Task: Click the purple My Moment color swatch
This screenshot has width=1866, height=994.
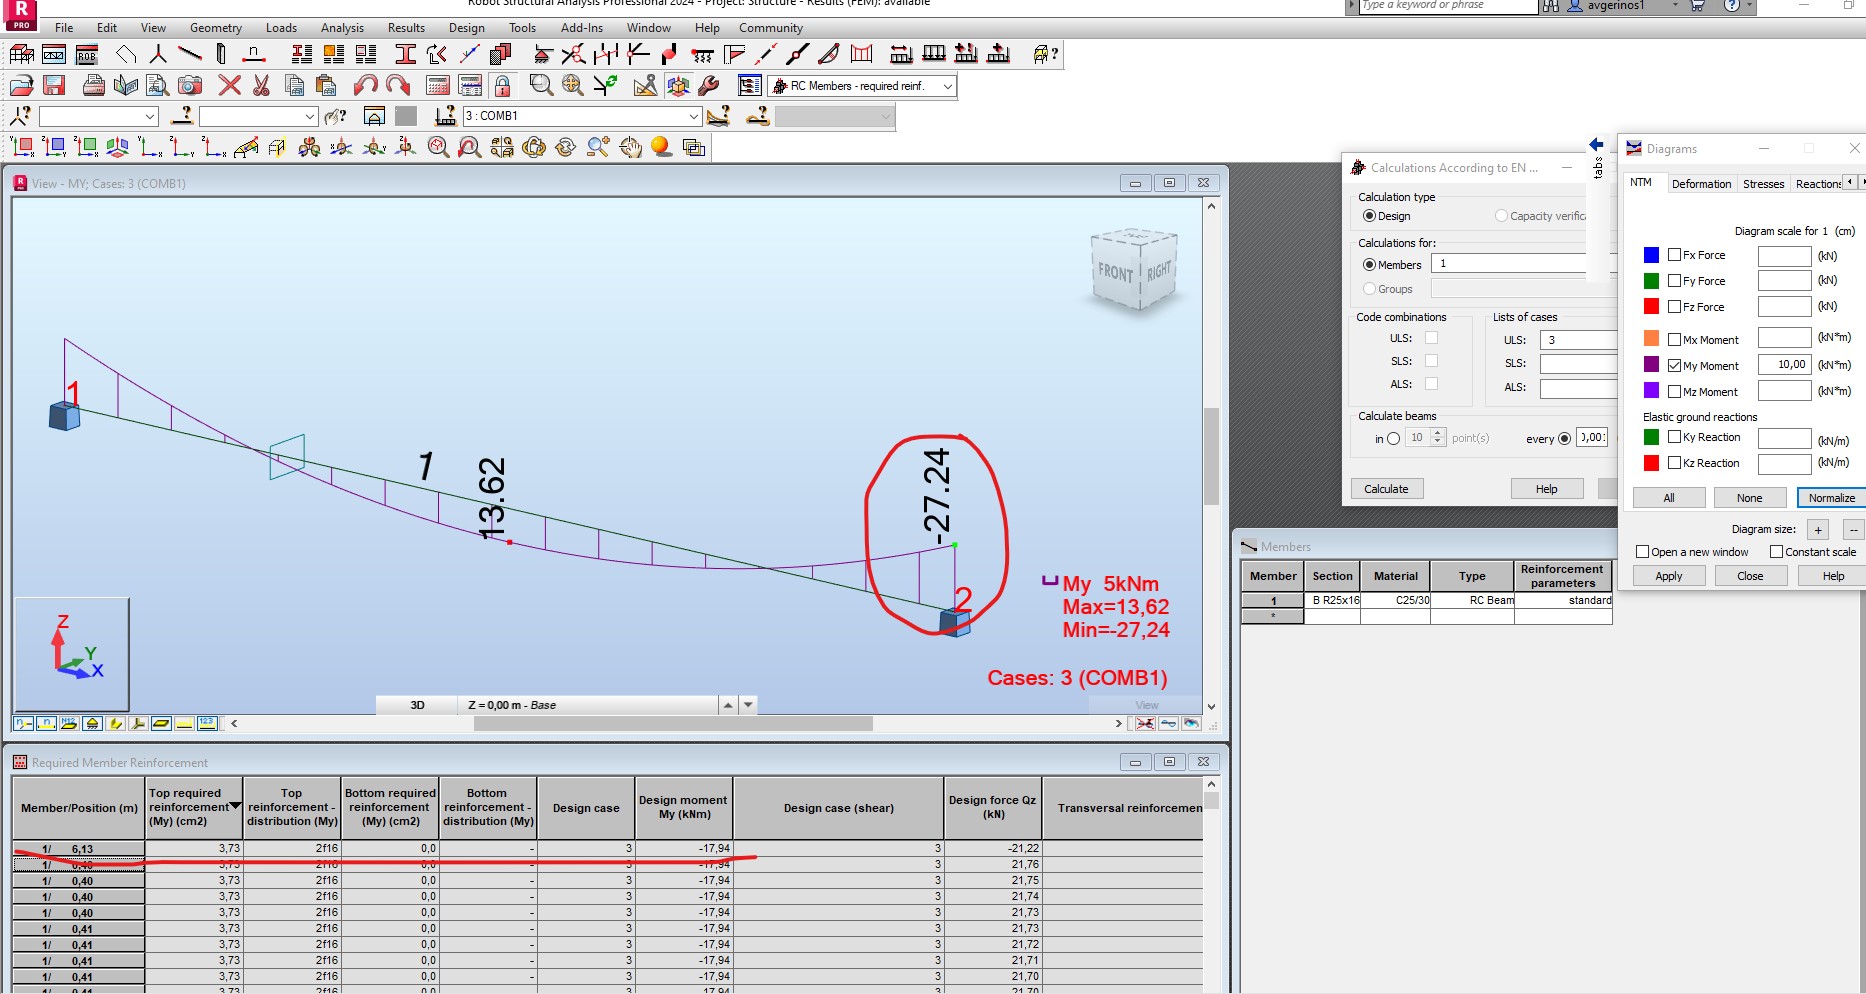Action: pyautogui.click(x=1650, y=364)
